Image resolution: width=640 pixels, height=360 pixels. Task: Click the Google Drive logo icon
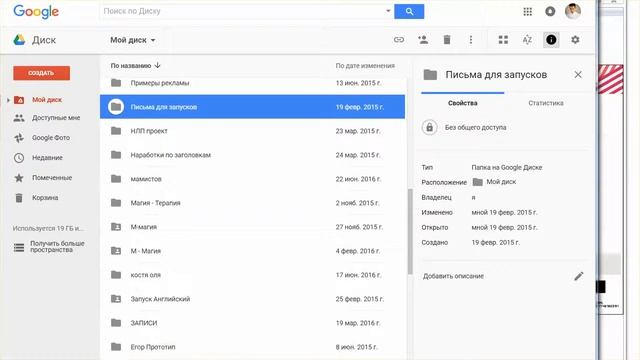19,40
